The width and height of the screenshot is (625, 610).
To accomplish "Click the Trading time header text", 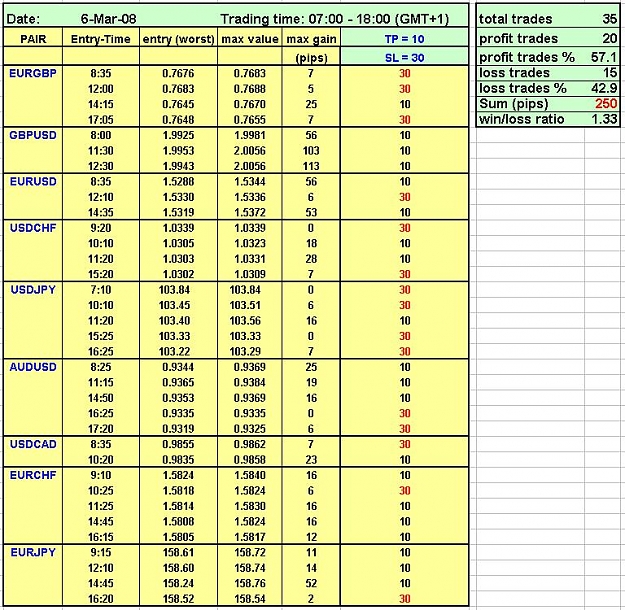I will tap(335, 19).
